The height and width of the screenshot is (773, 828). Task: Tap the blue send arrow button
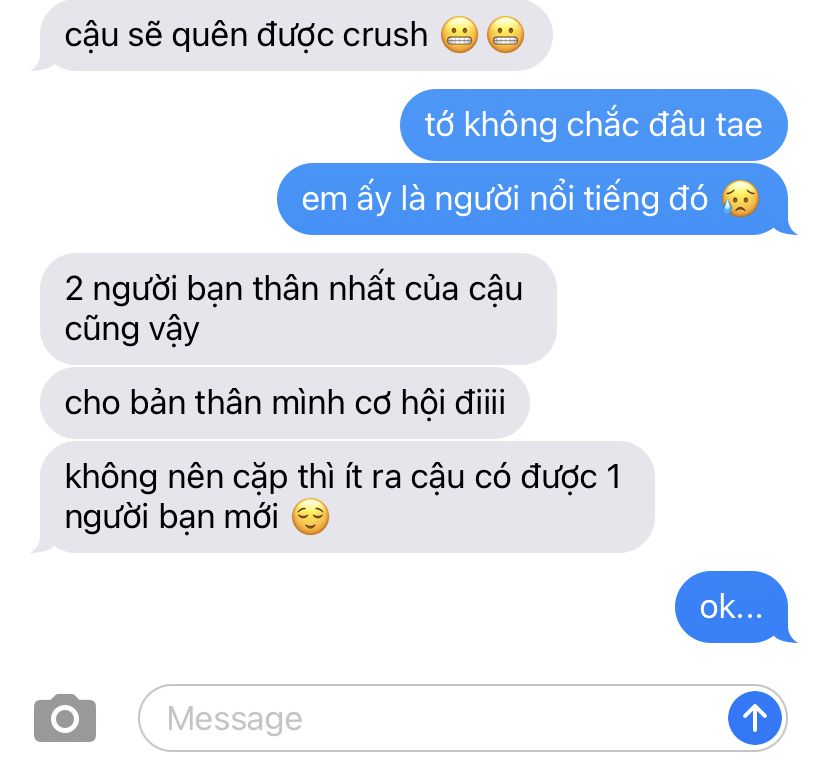point(754,718)
